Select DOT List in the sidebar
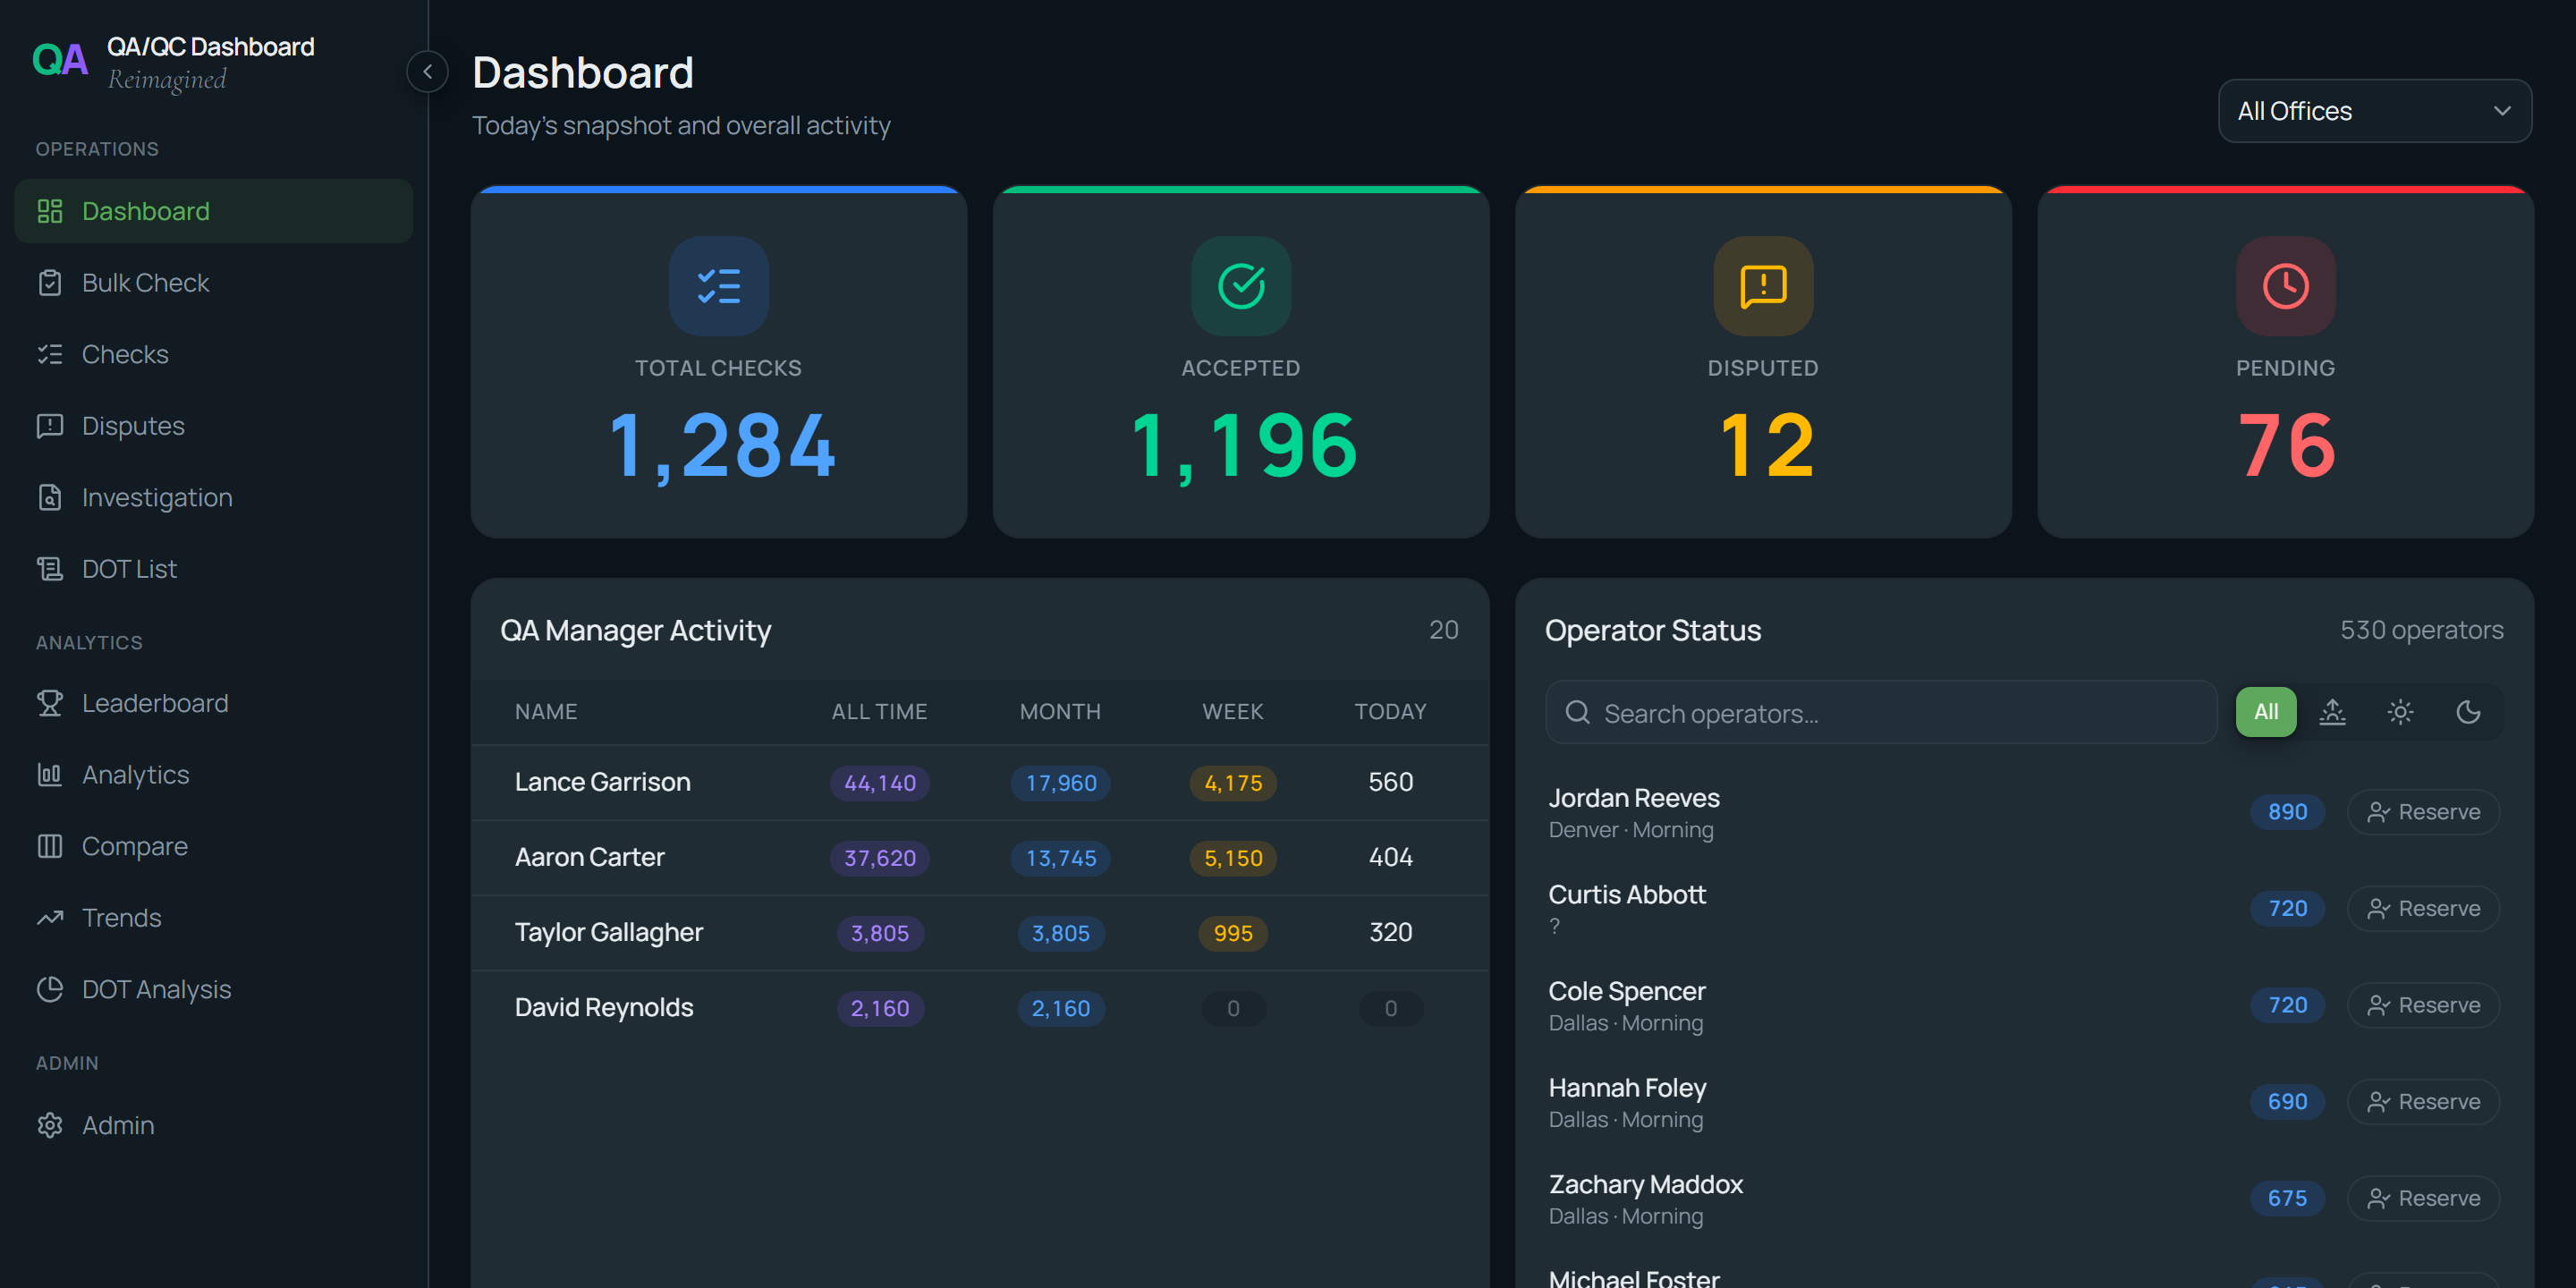 [213, 569]
